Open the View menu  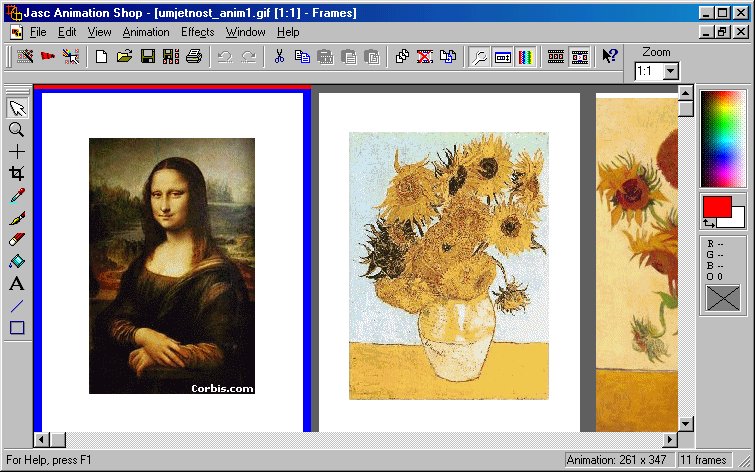click(99, 32)
